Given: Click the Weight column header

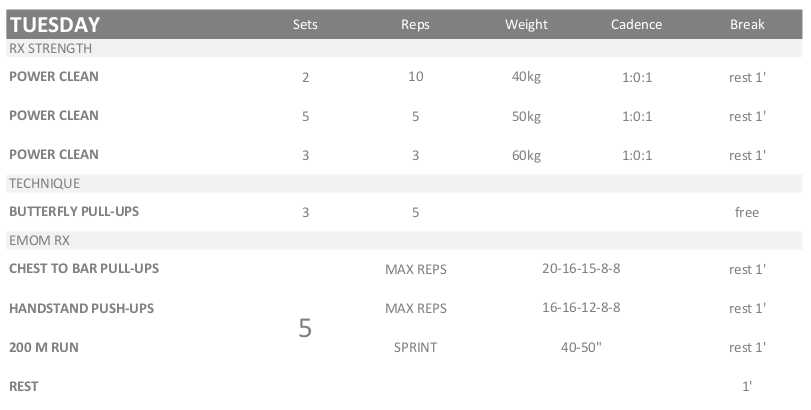Looking at the screenshot, I should pyautogui.click(x=526, y=25).
